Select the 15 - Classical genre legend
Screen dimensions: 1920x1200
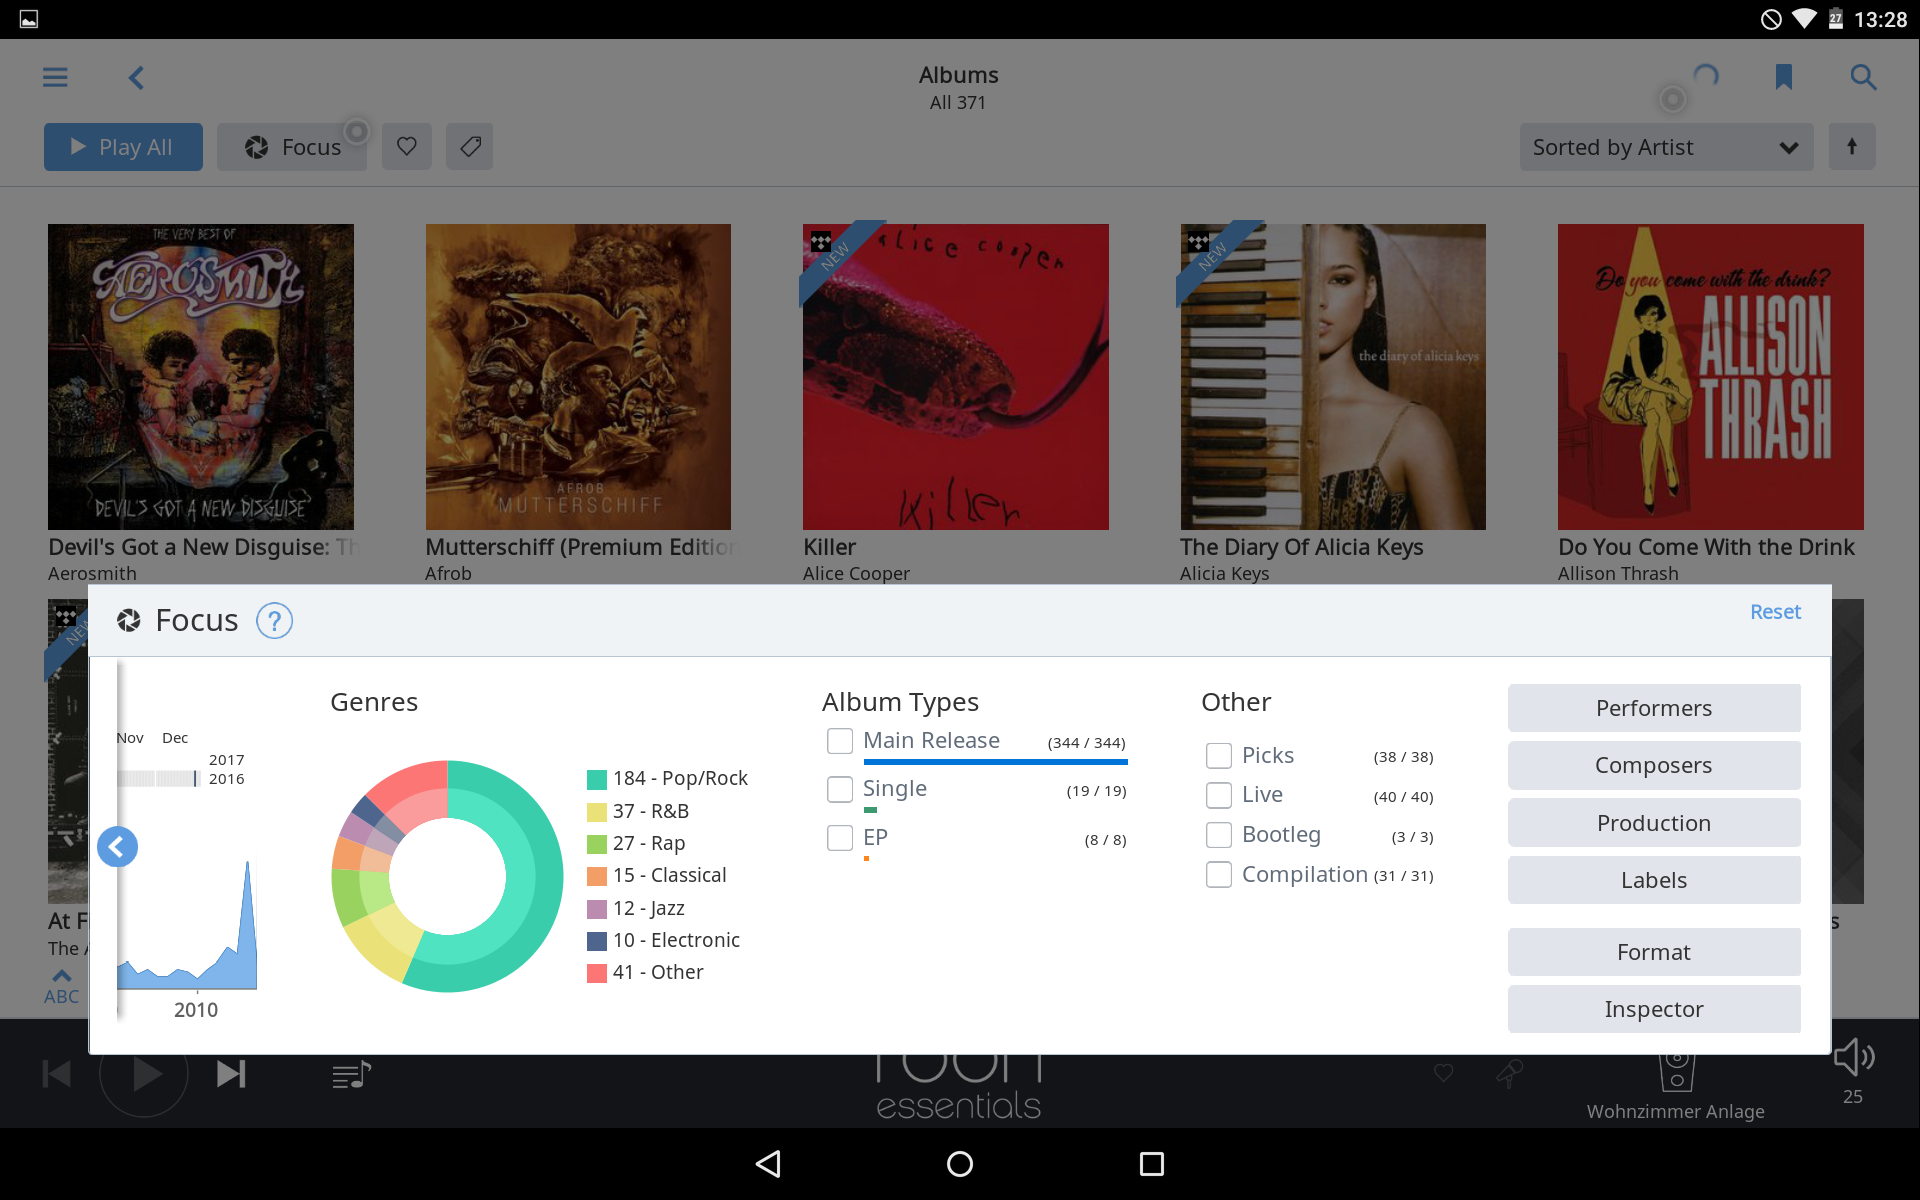pos(657,875)
